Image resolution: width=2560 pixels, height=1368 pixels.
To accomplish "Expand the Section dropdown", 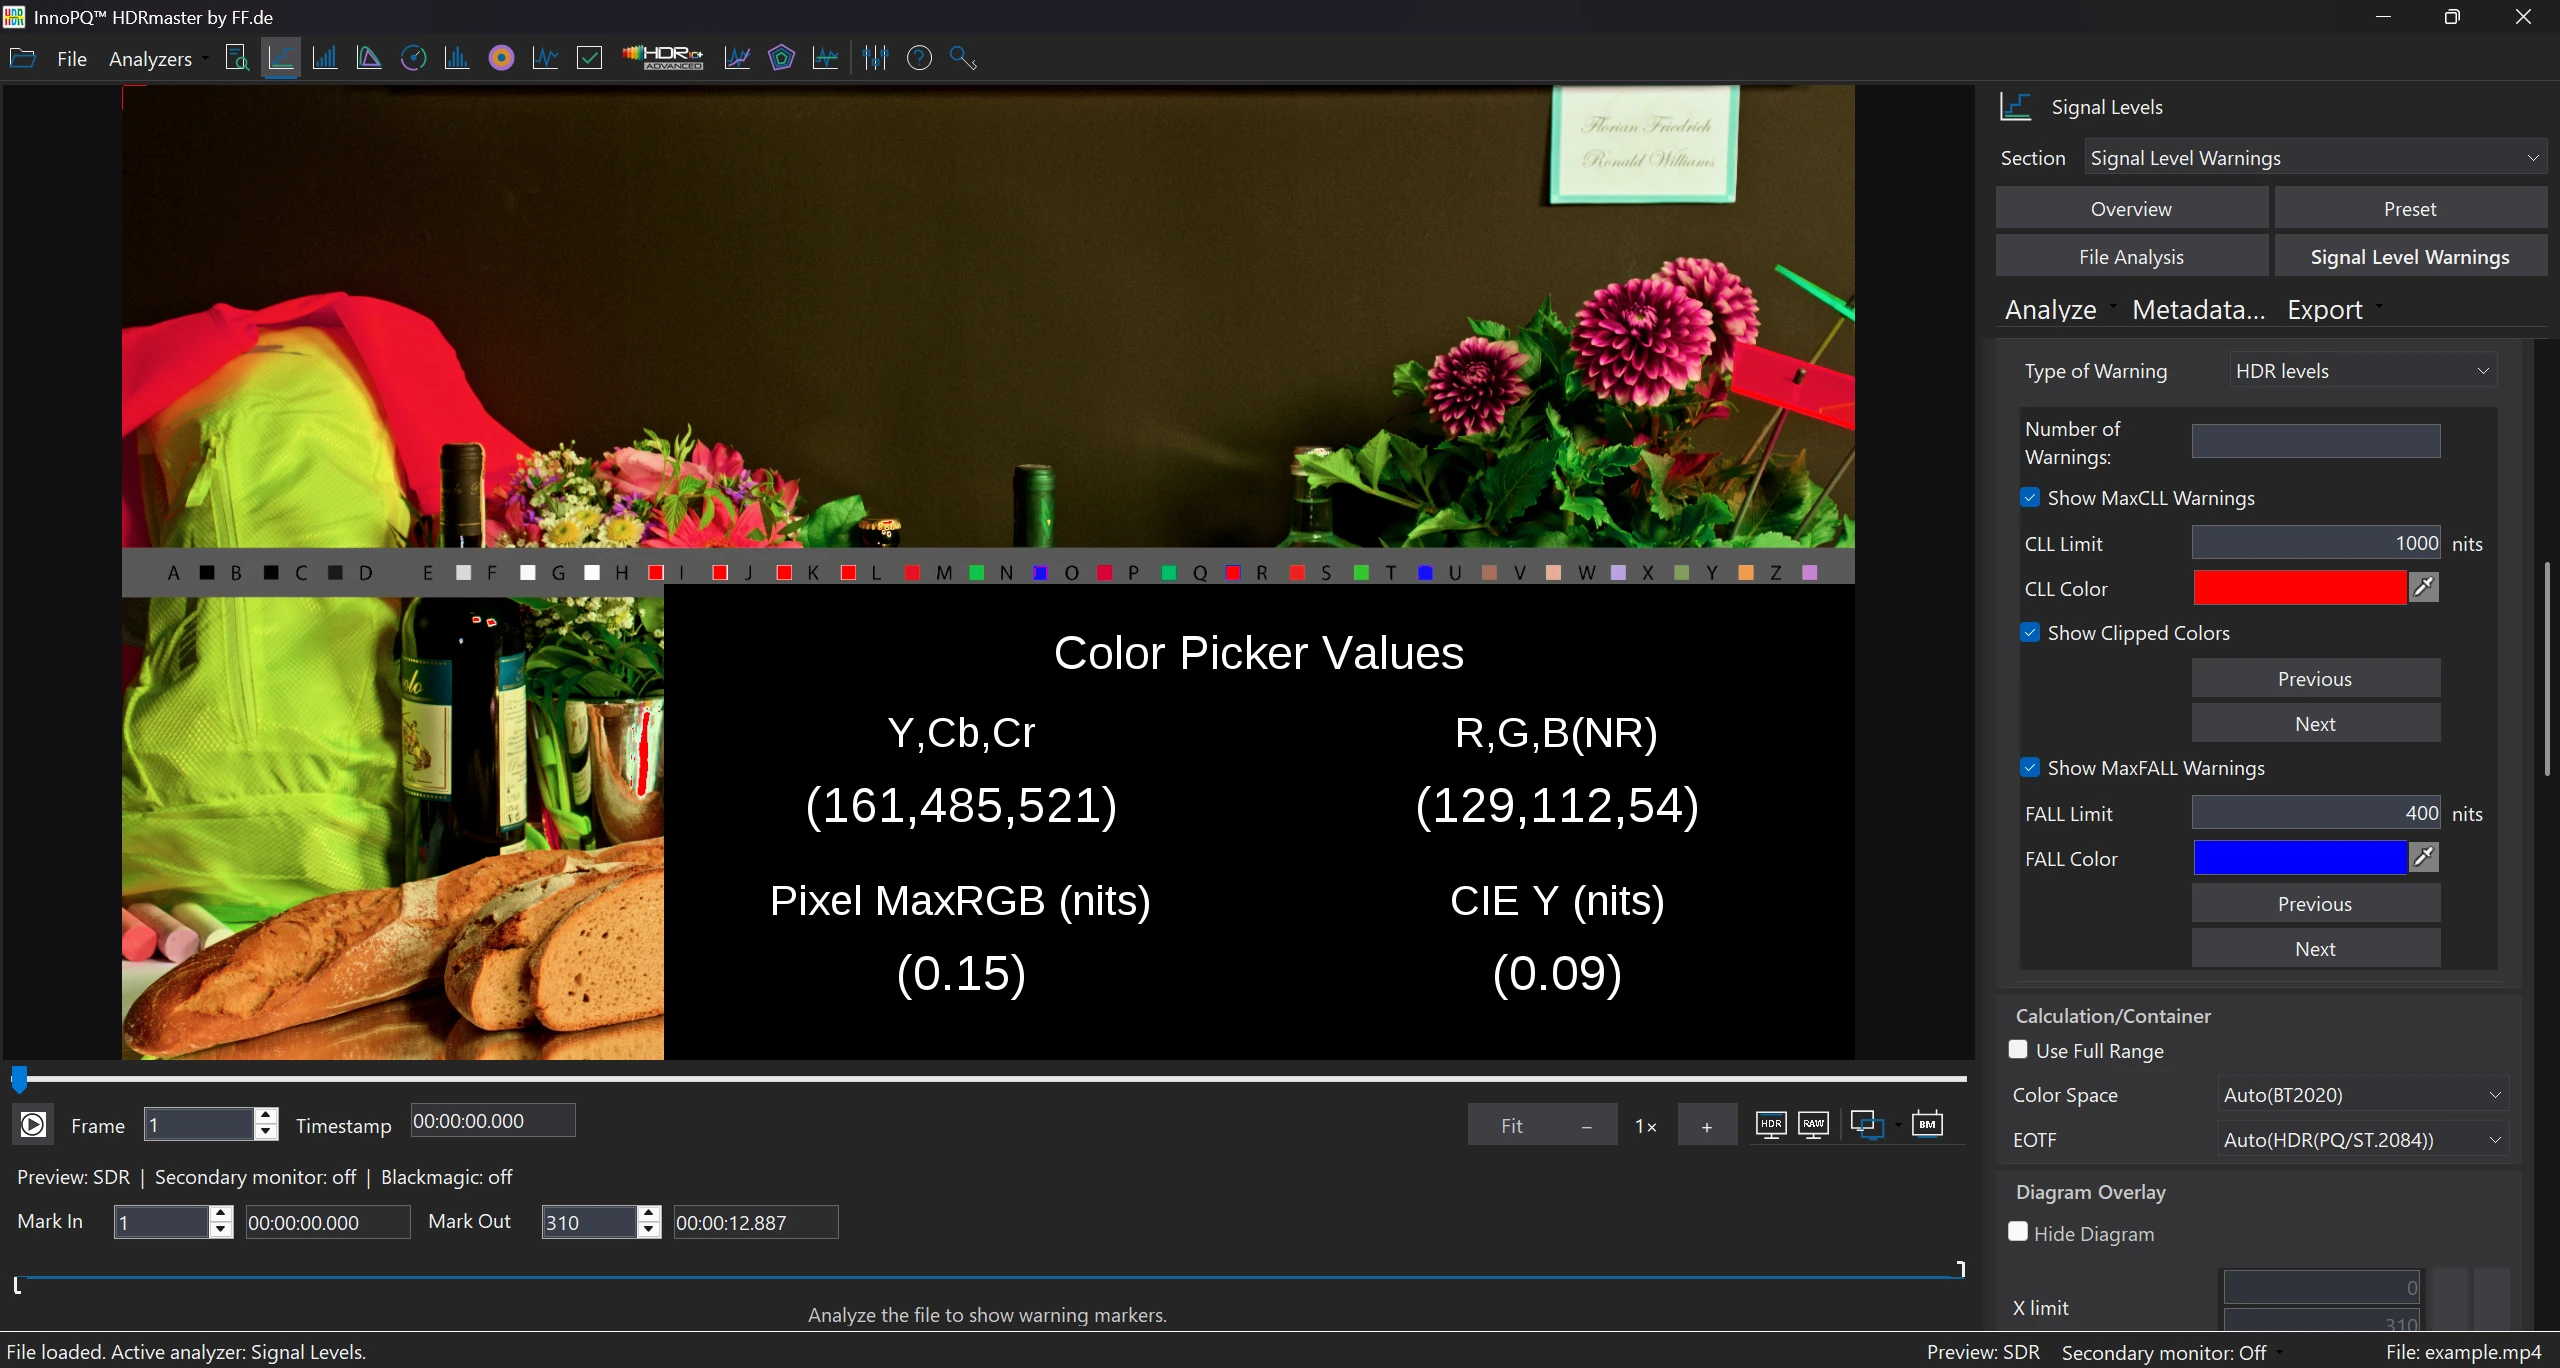I will (x=2315, y=157).
